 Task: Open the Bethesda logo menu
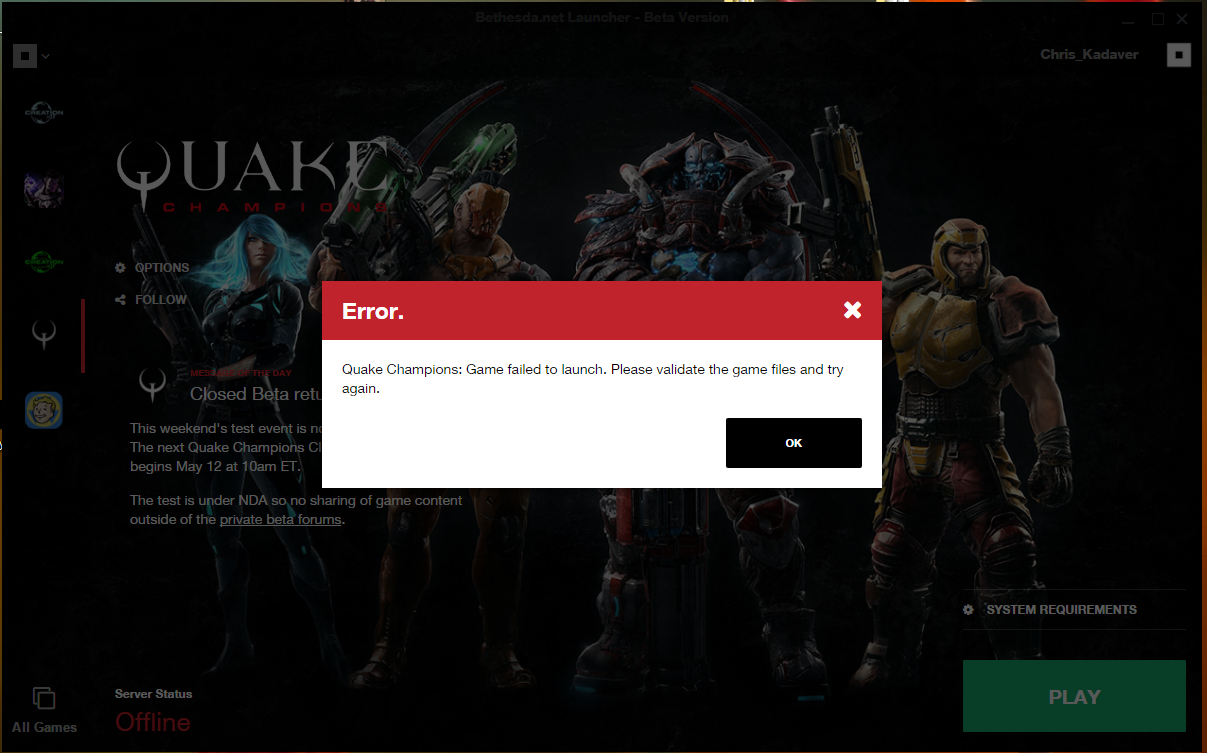click(24, 55)
